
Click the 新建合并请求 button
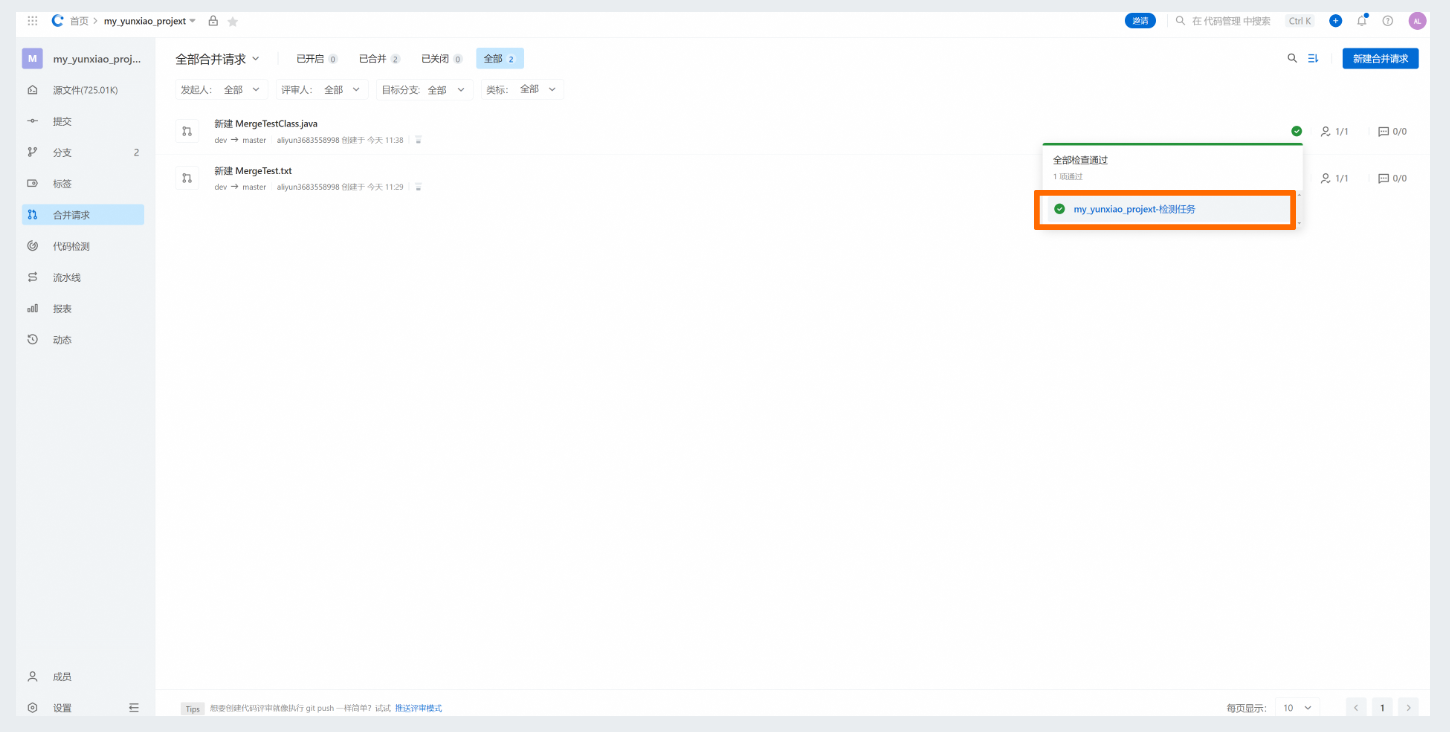coord(1380,58)
